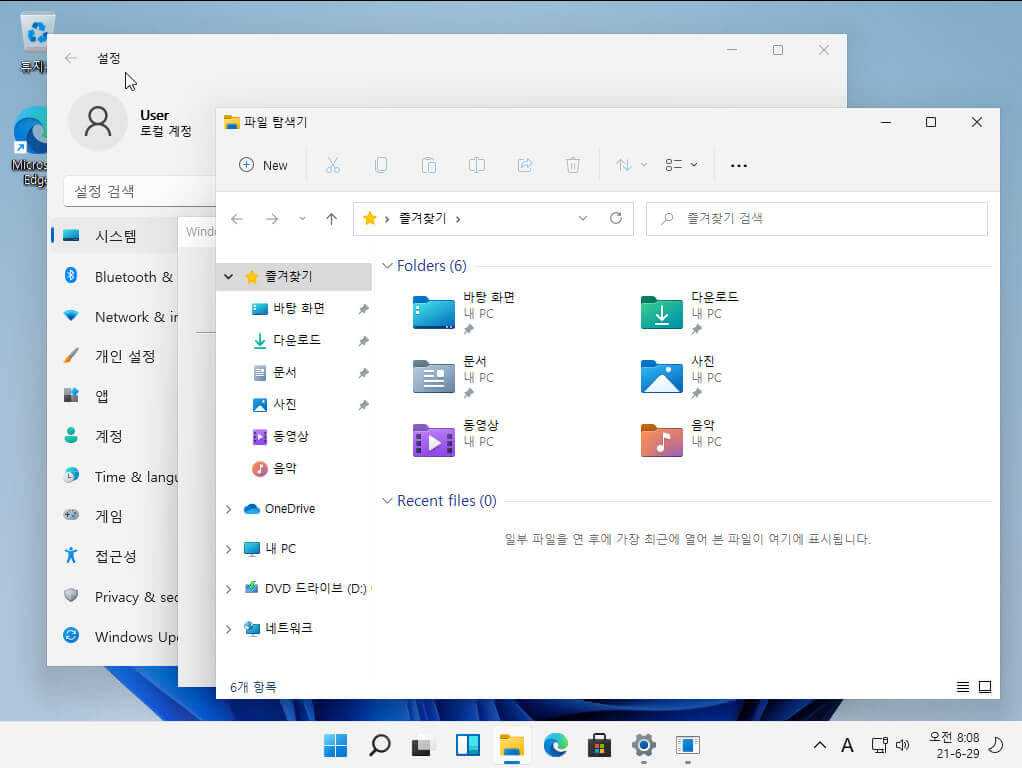Open the See more three-dots menu
Image resolution: width=1022 pixels, height=768 pixels.
[x=738, y=166]
